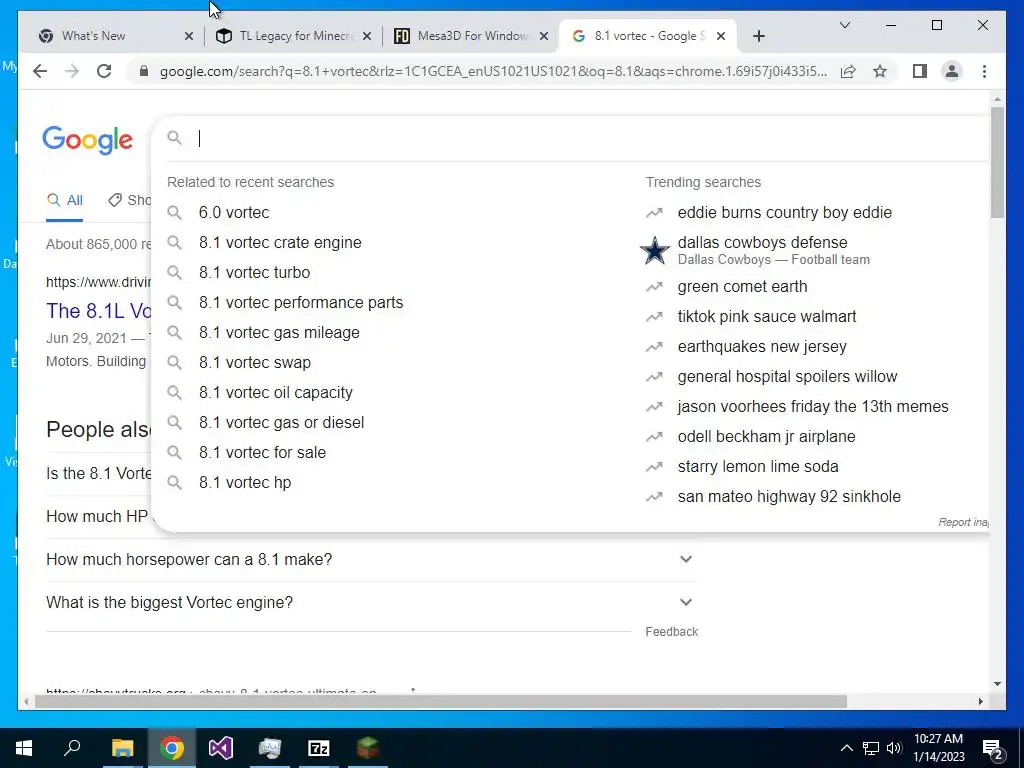Viewport: 1024px width, 768px height.
Task: Open the notification center icon
Action: click(x=993, y=749)
